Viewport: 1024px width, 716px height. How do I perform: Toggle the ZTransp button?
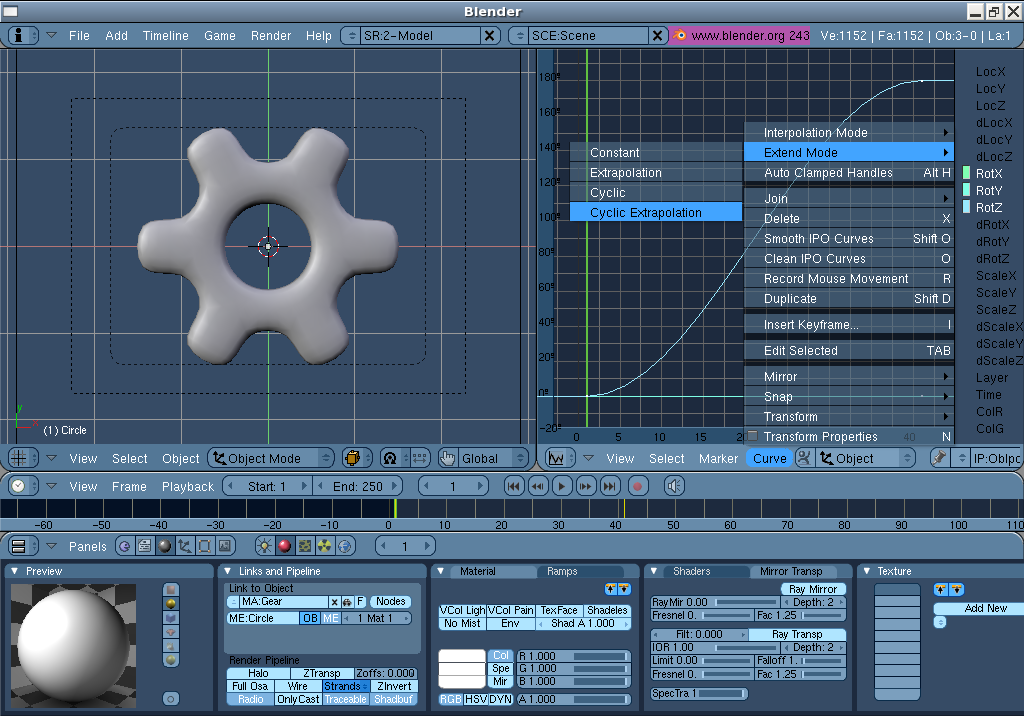pos(321,673)
